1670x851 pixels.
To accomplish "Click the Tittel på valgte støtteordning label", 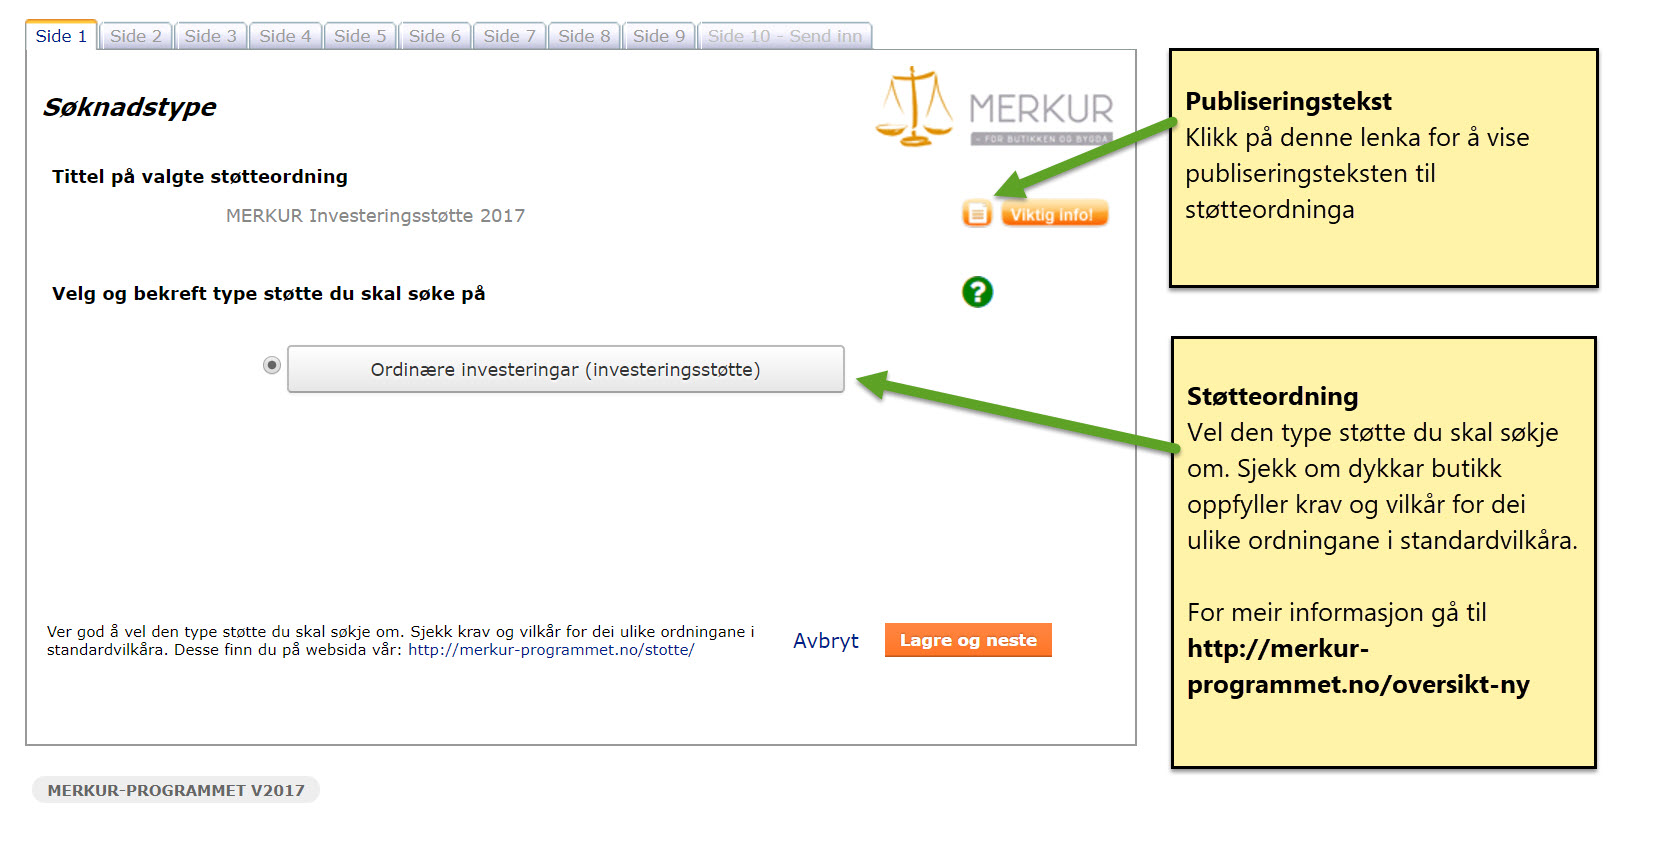I will (x=200, y=177).
